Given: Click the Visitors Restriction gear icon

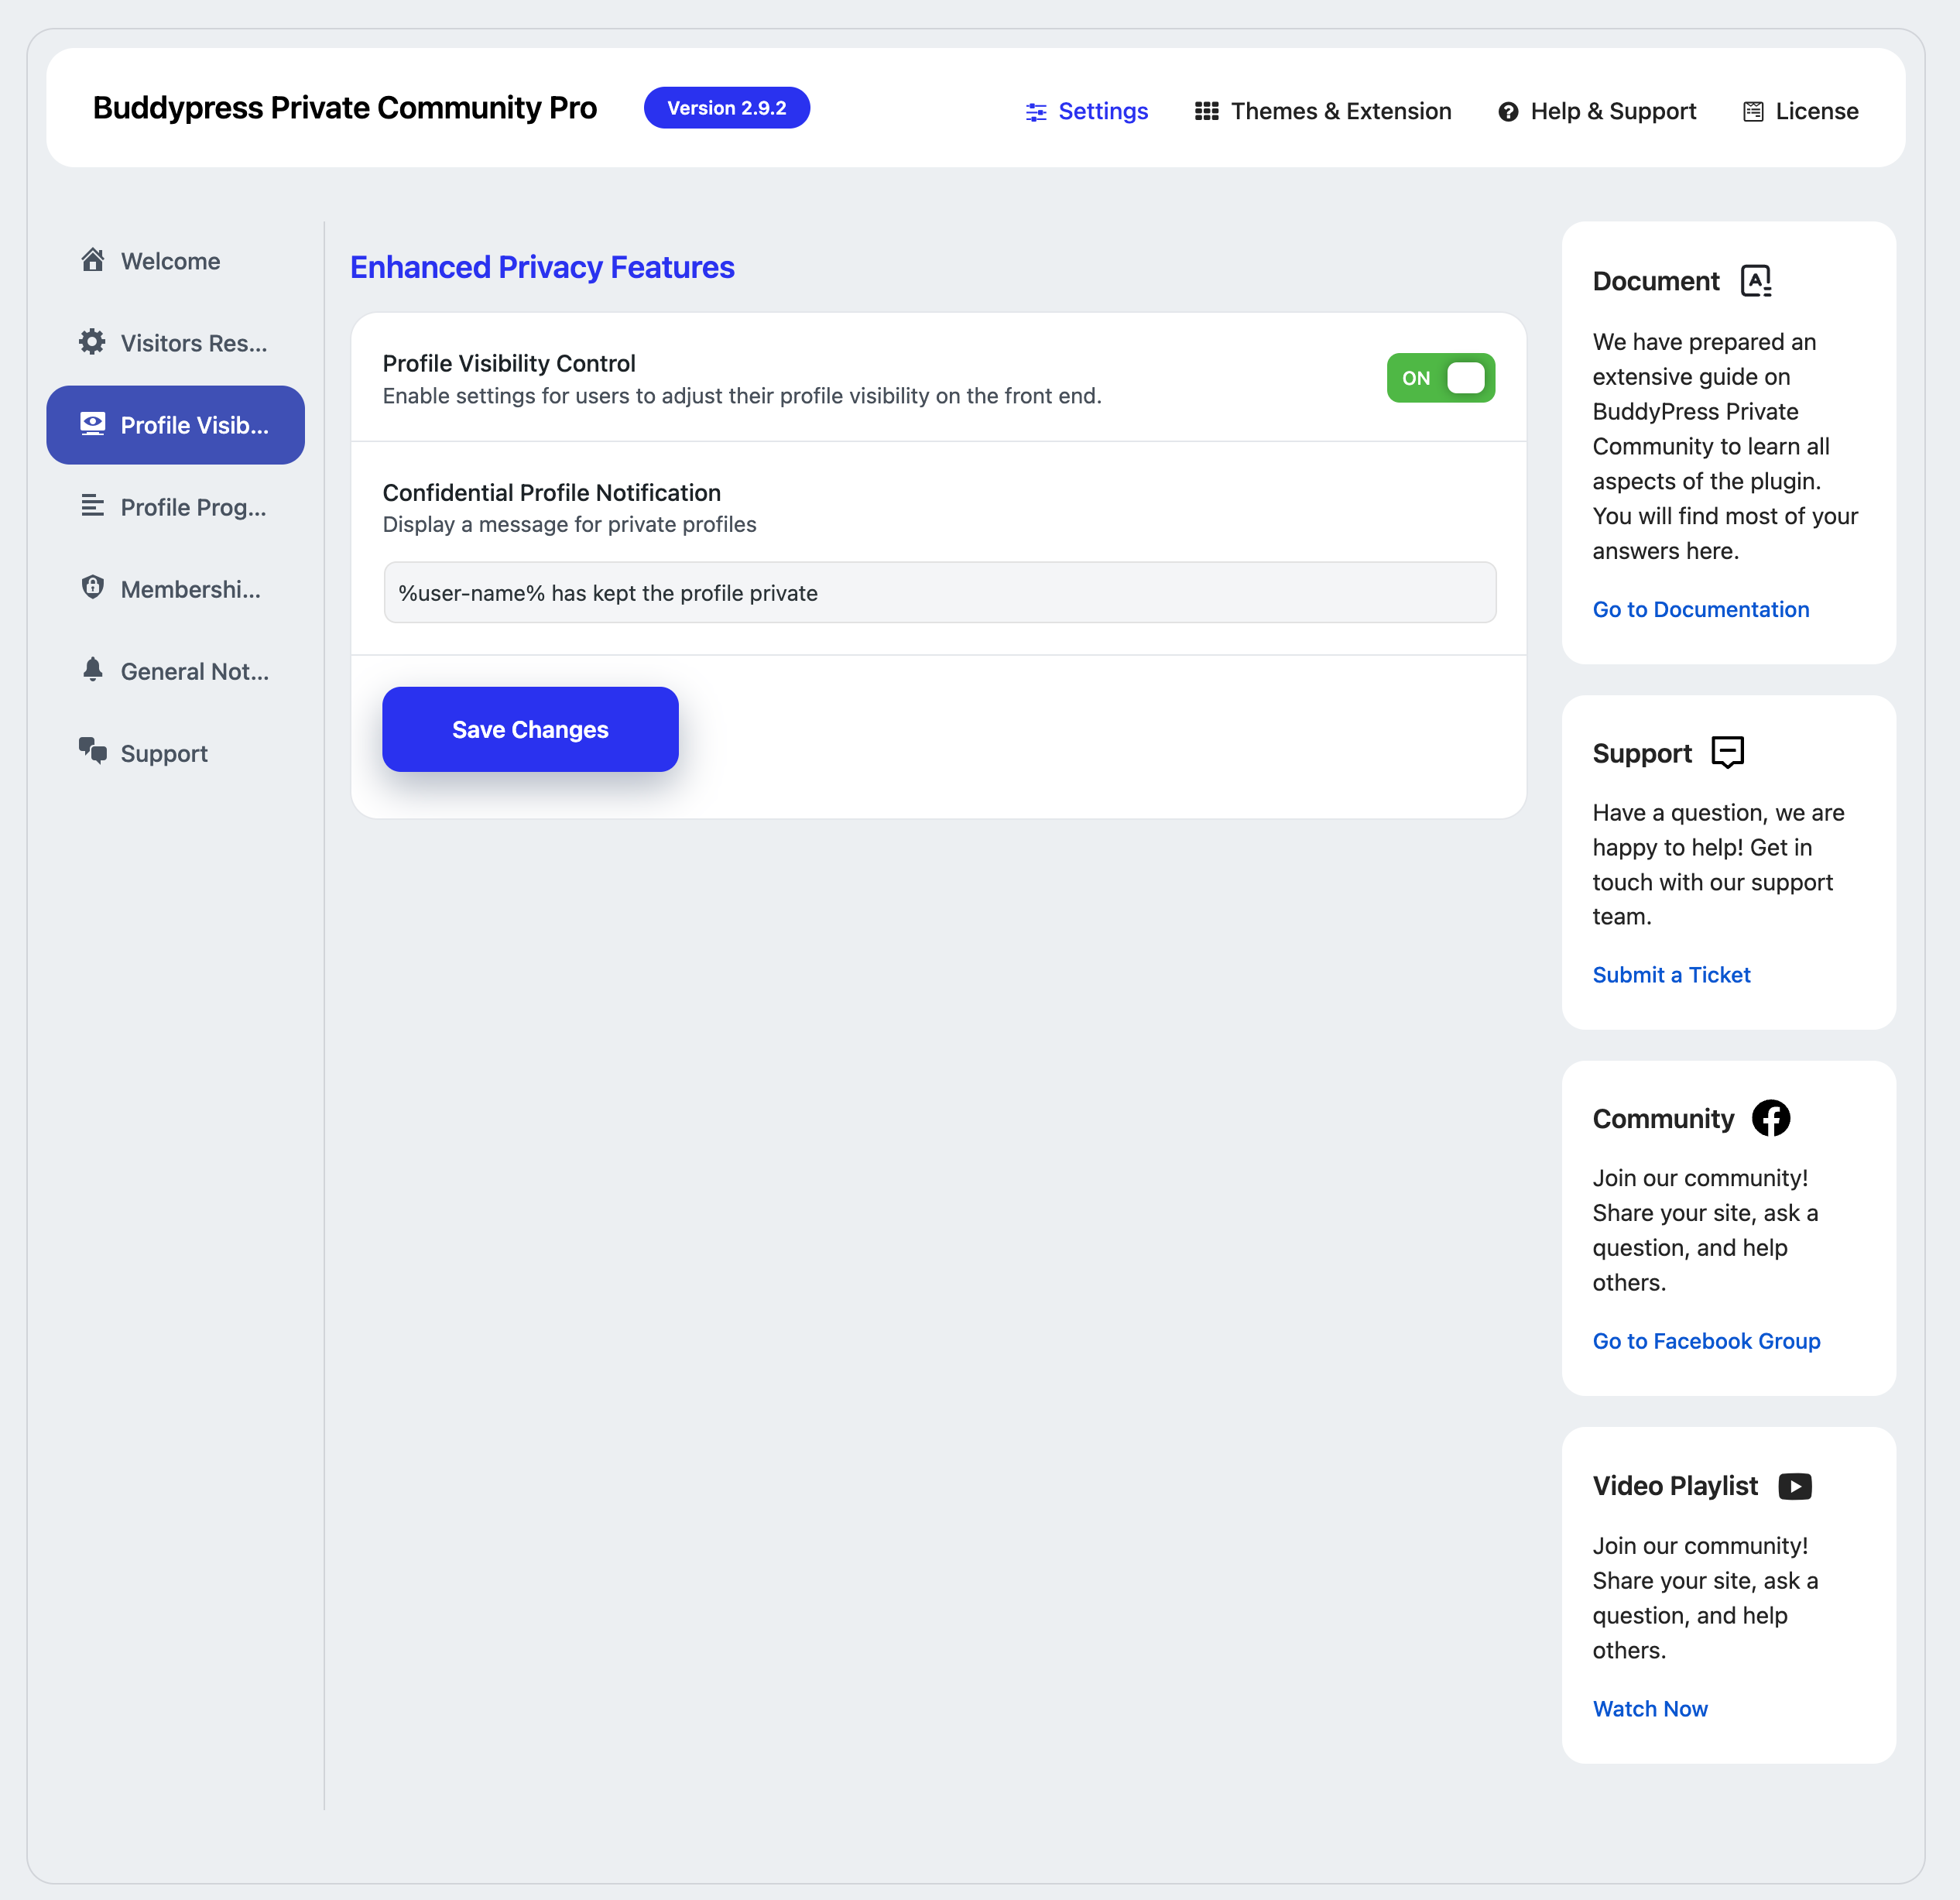Looking at the screenshot, I should coord(93,342).
